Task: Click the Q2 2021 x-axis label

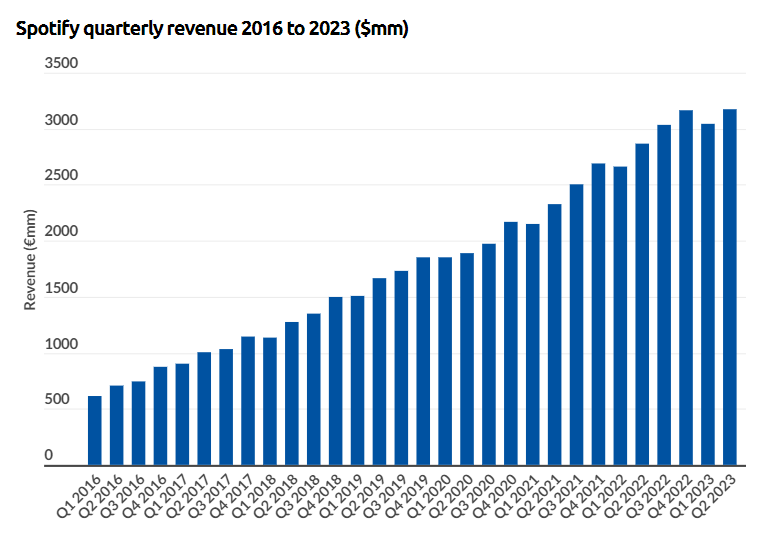Action: [539, 496]
